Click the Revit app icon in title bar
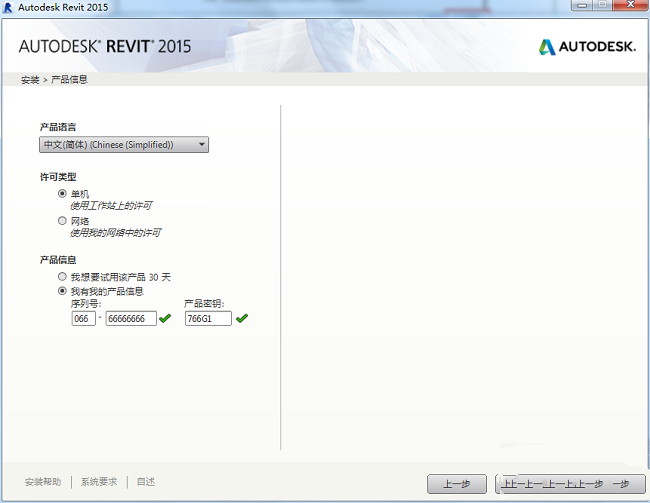The image size is (650, 503). coord(7,7)
